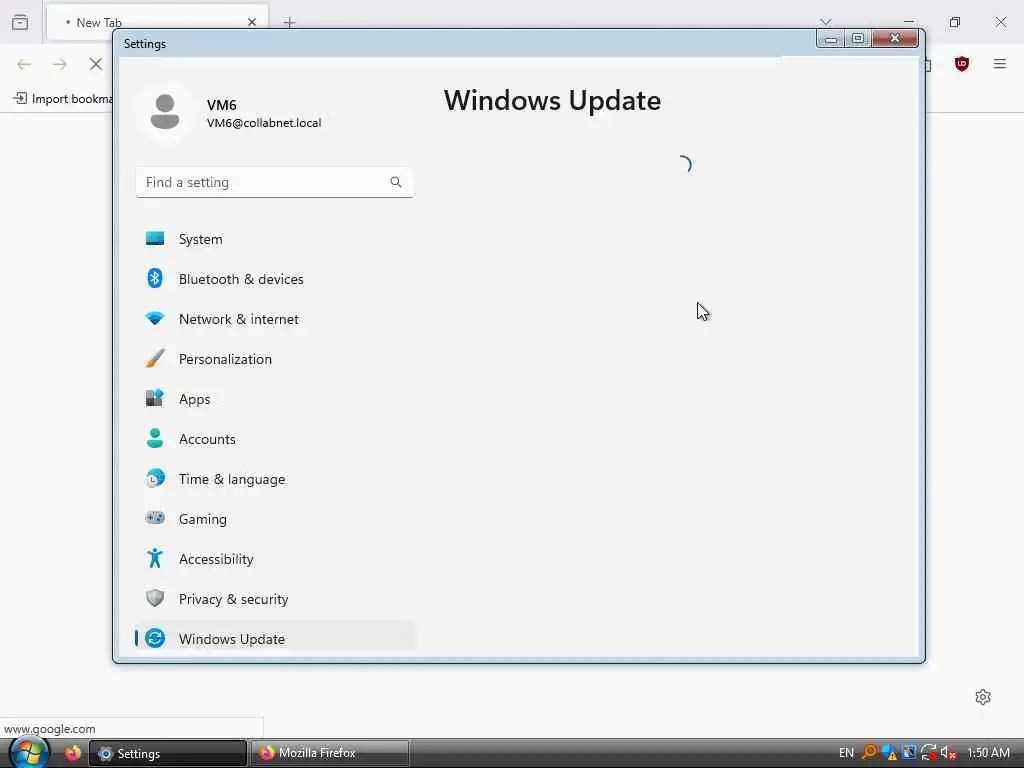Stop page loading in Firefox
Viewport: 1024px width, 768px height.
click(x=96, y=64)
